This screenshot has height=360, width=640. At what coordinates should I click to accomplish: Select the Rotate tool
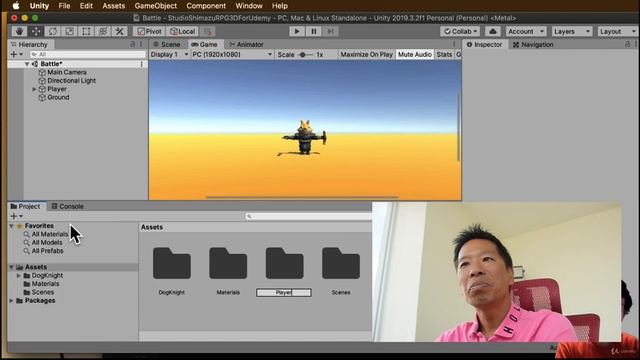point(53,31)
